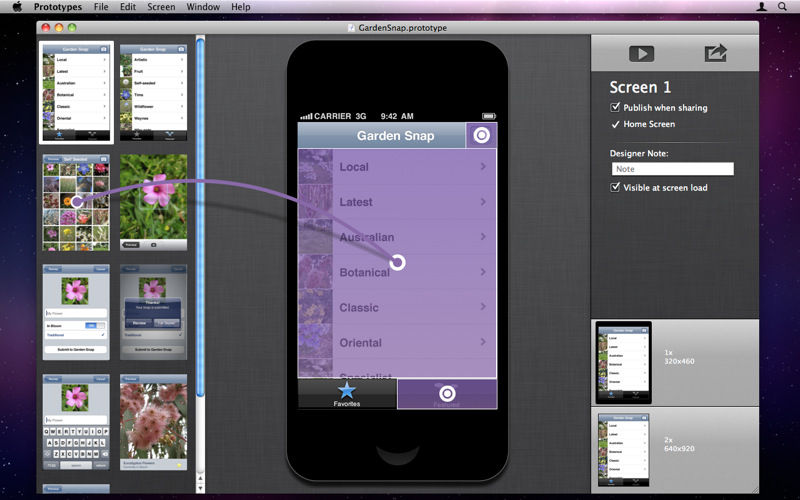Open the Window menu
Screen dimensions: 800x500
tap(203, 7)
